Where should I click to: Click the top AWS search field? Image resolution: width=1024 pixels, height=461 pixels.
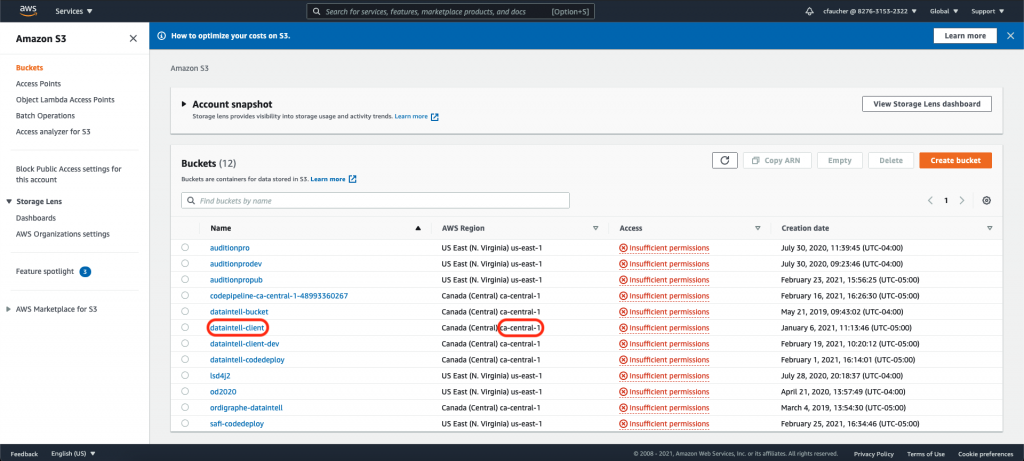451,11
